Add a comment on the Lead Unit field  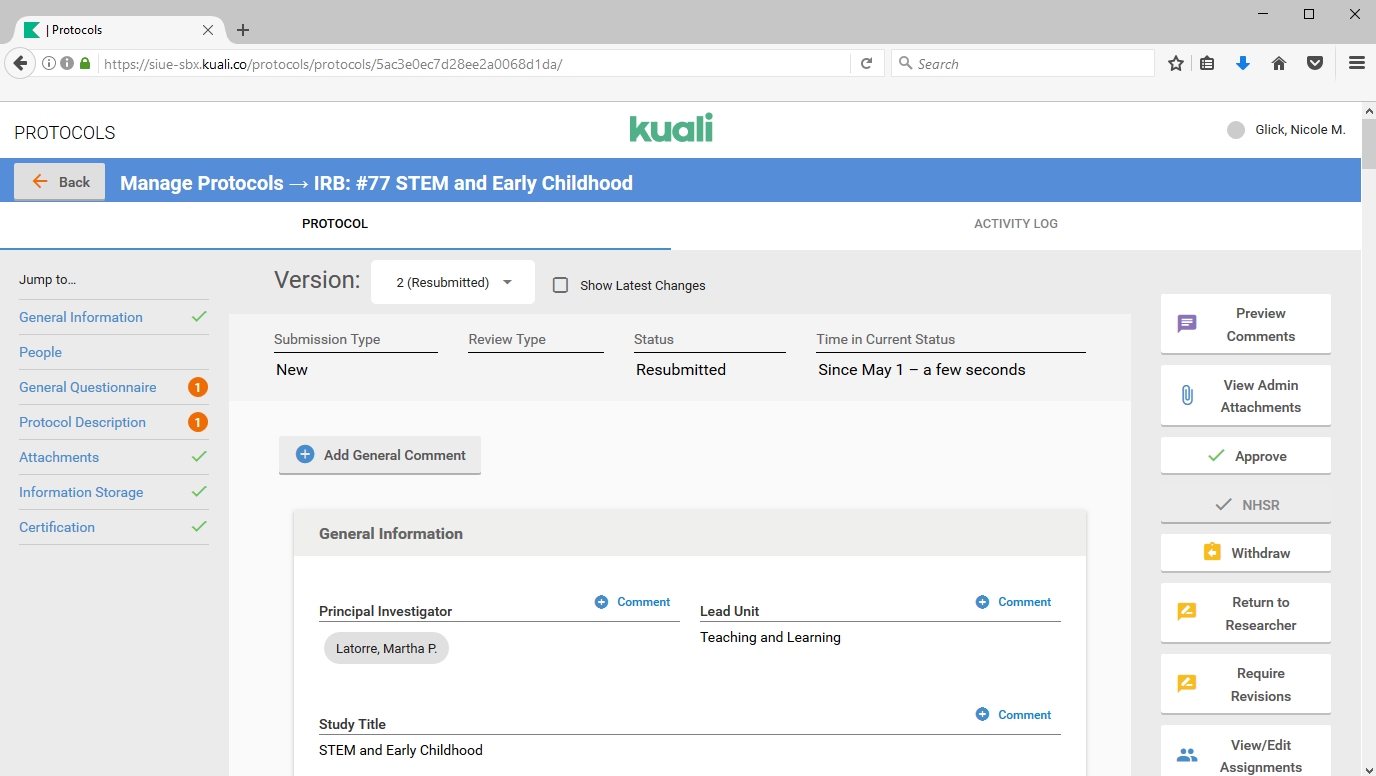click(x=1013, y=602)
